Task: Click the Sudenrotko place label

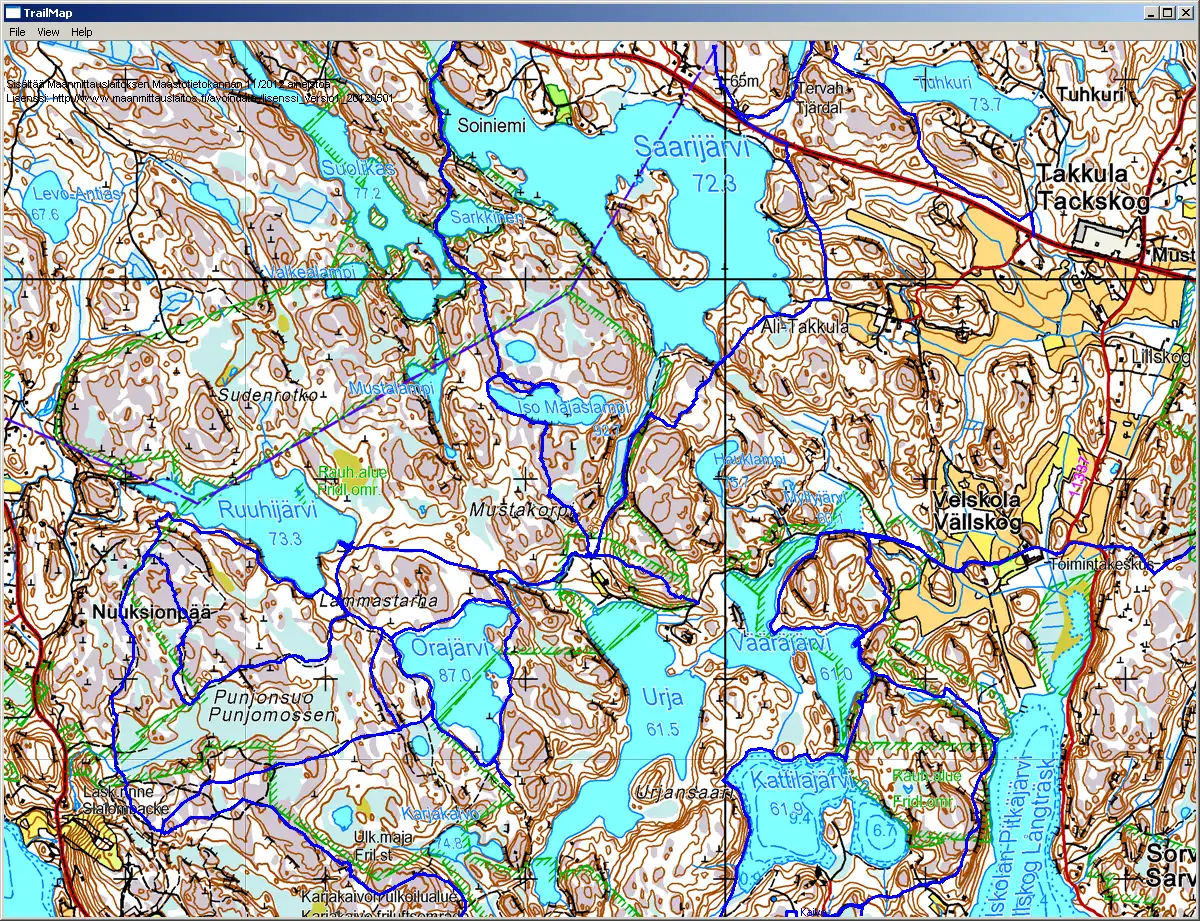Action: click(x=268, y=395)
